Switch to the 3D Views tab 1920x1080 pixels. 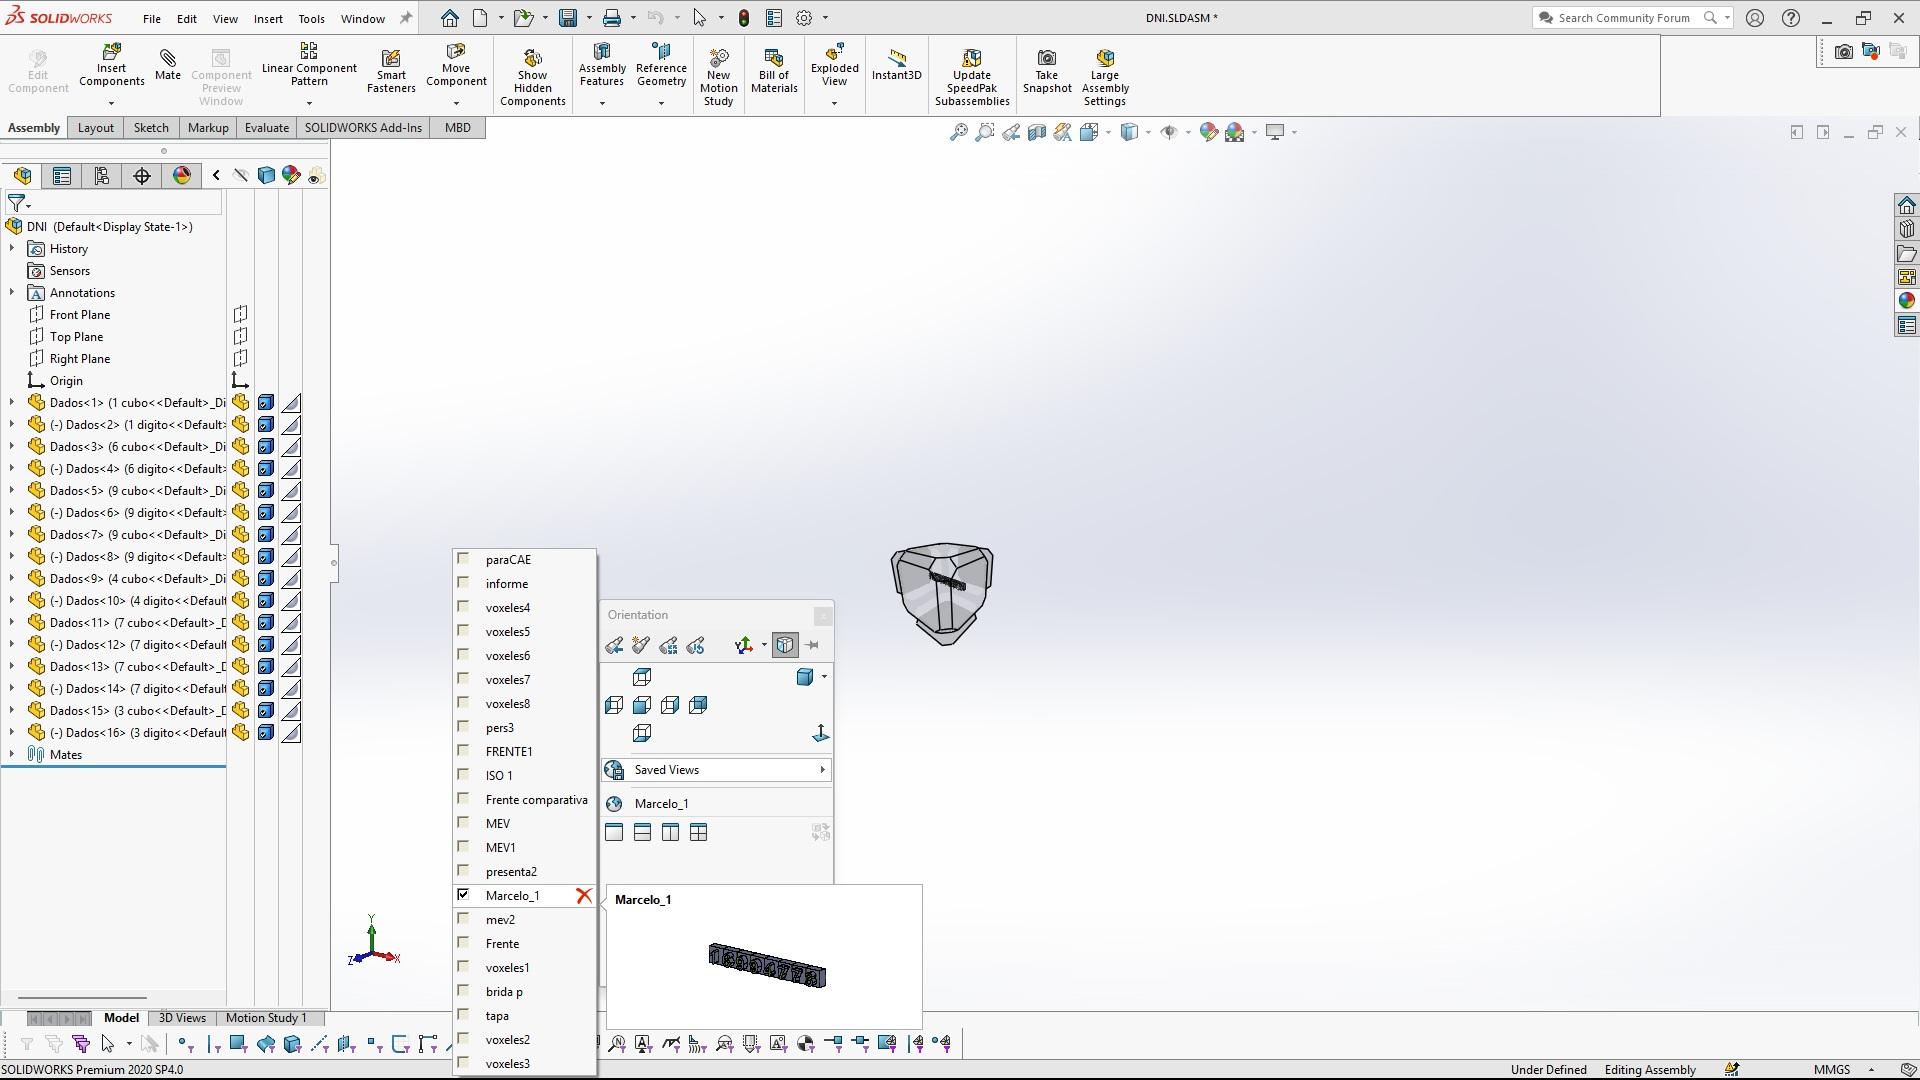[x=182, y=1018]
